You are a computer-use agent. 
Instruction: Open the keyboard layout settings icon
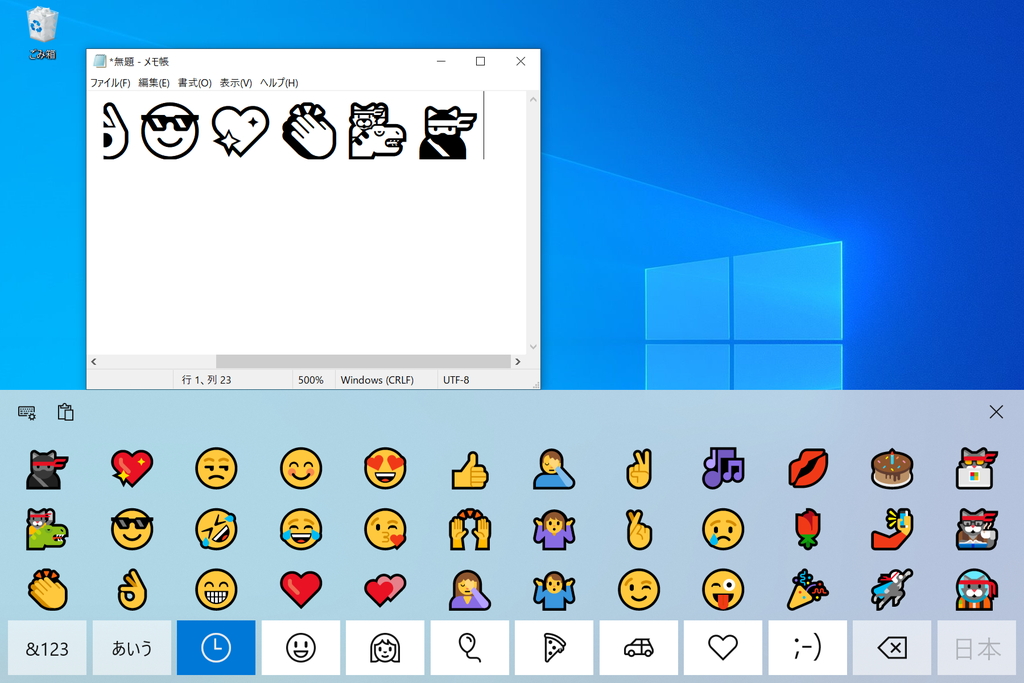pyautogui.click(x=25, y=412)
